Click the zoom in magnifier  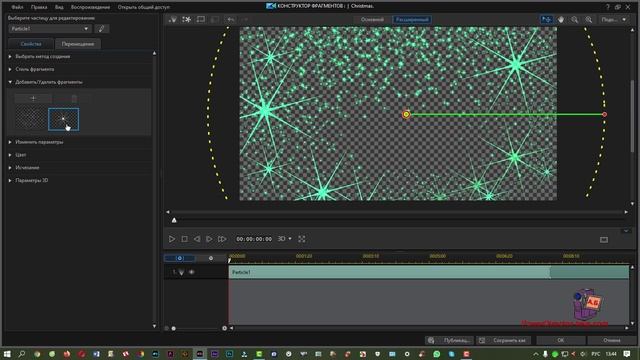click(x=589, y=19)
